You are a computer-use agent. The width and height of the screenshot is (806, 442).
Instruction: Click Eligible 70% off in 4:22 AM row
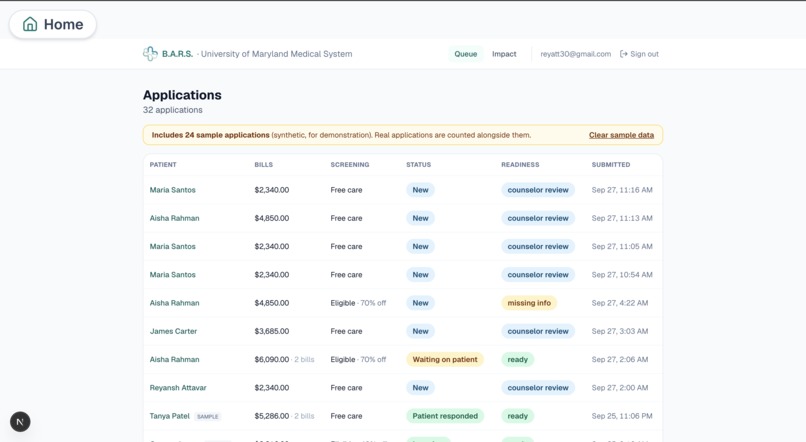(x=358, y=303)
